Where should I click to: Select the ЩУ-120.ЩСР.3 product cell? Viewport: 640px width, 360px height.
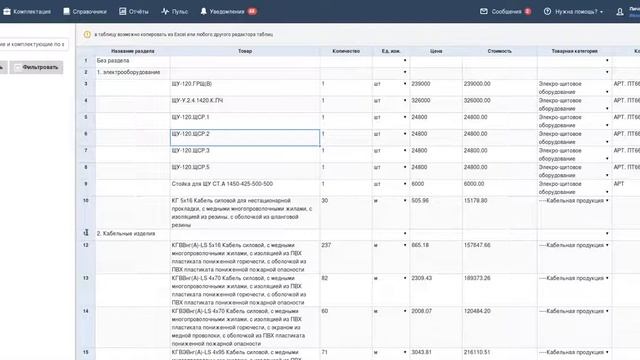point(245,155)
